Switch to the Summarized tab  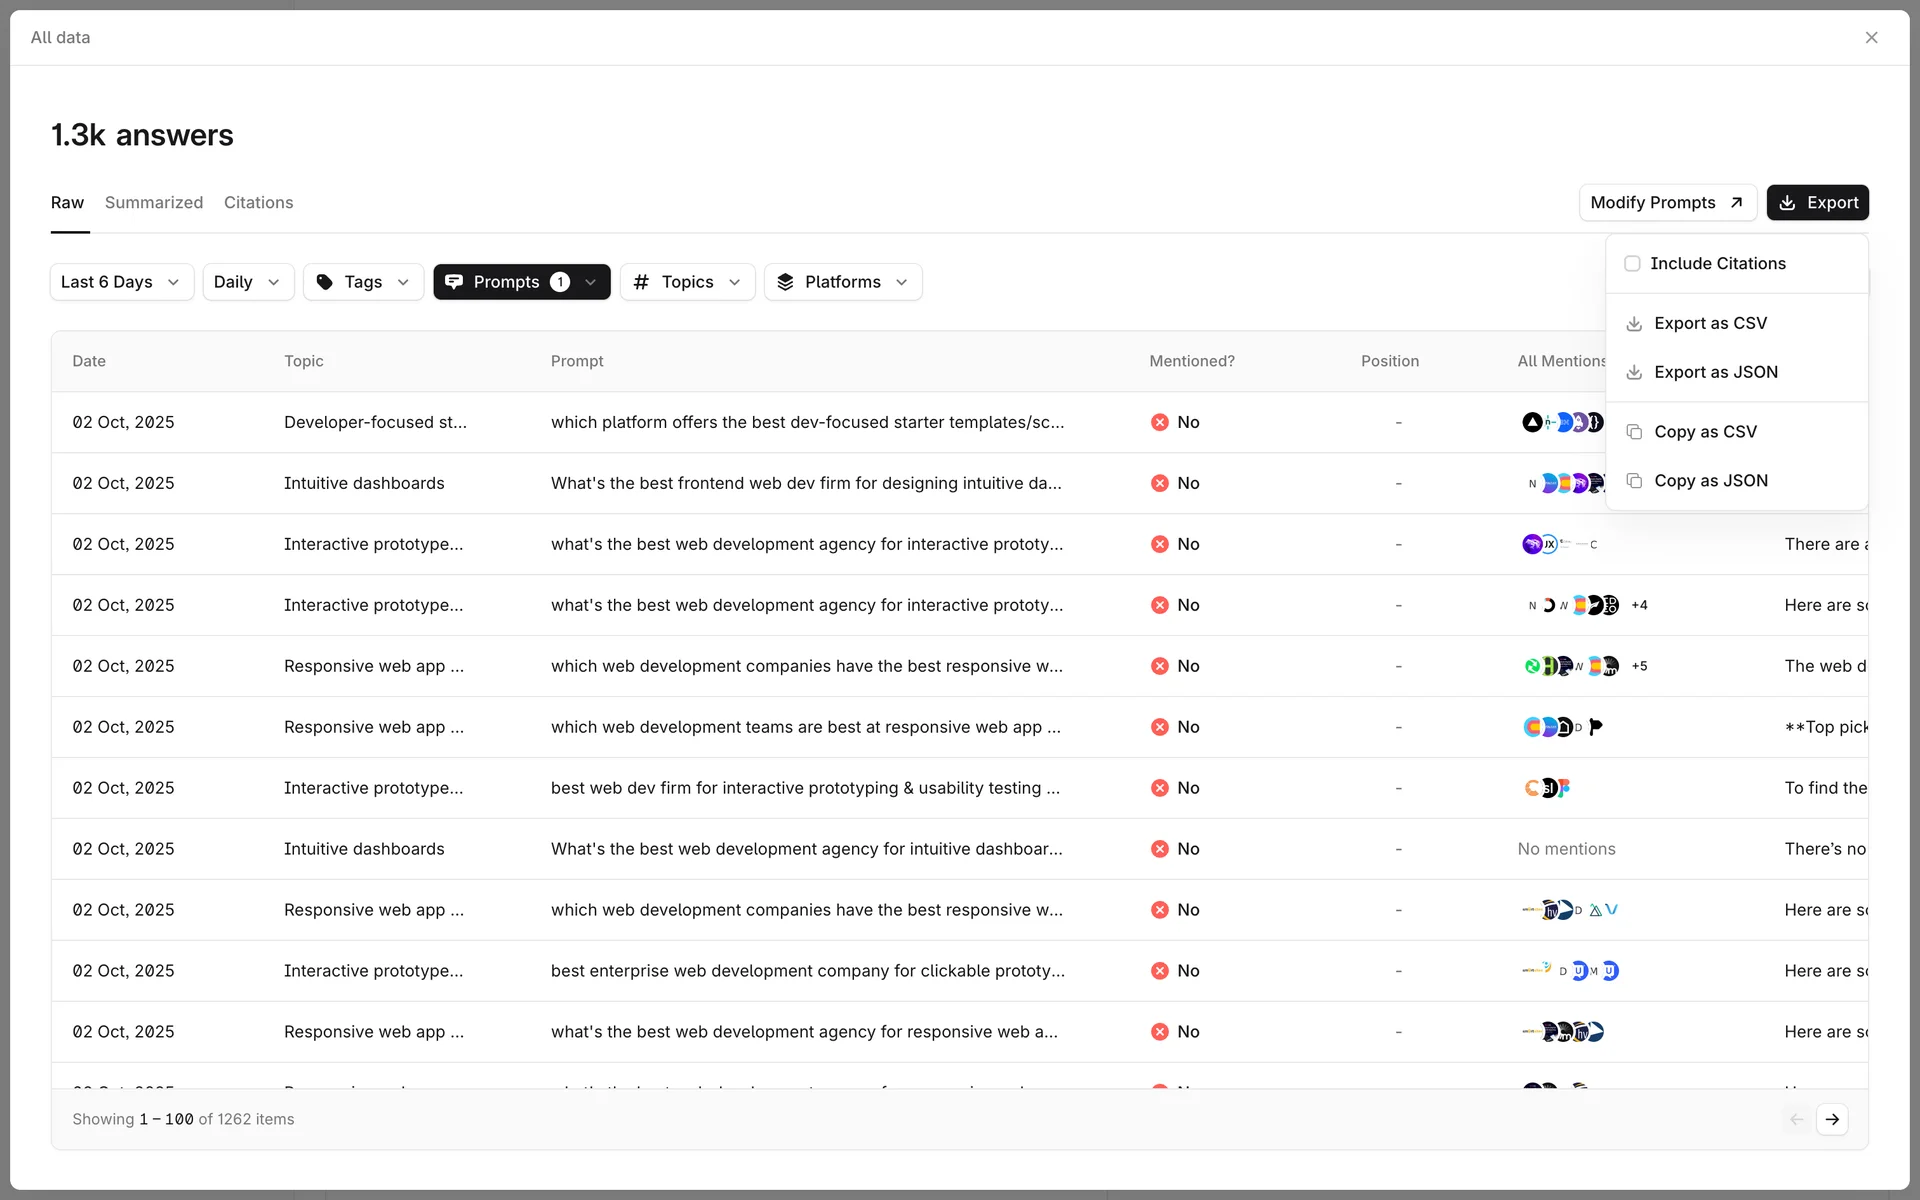[x=154, y=202]
